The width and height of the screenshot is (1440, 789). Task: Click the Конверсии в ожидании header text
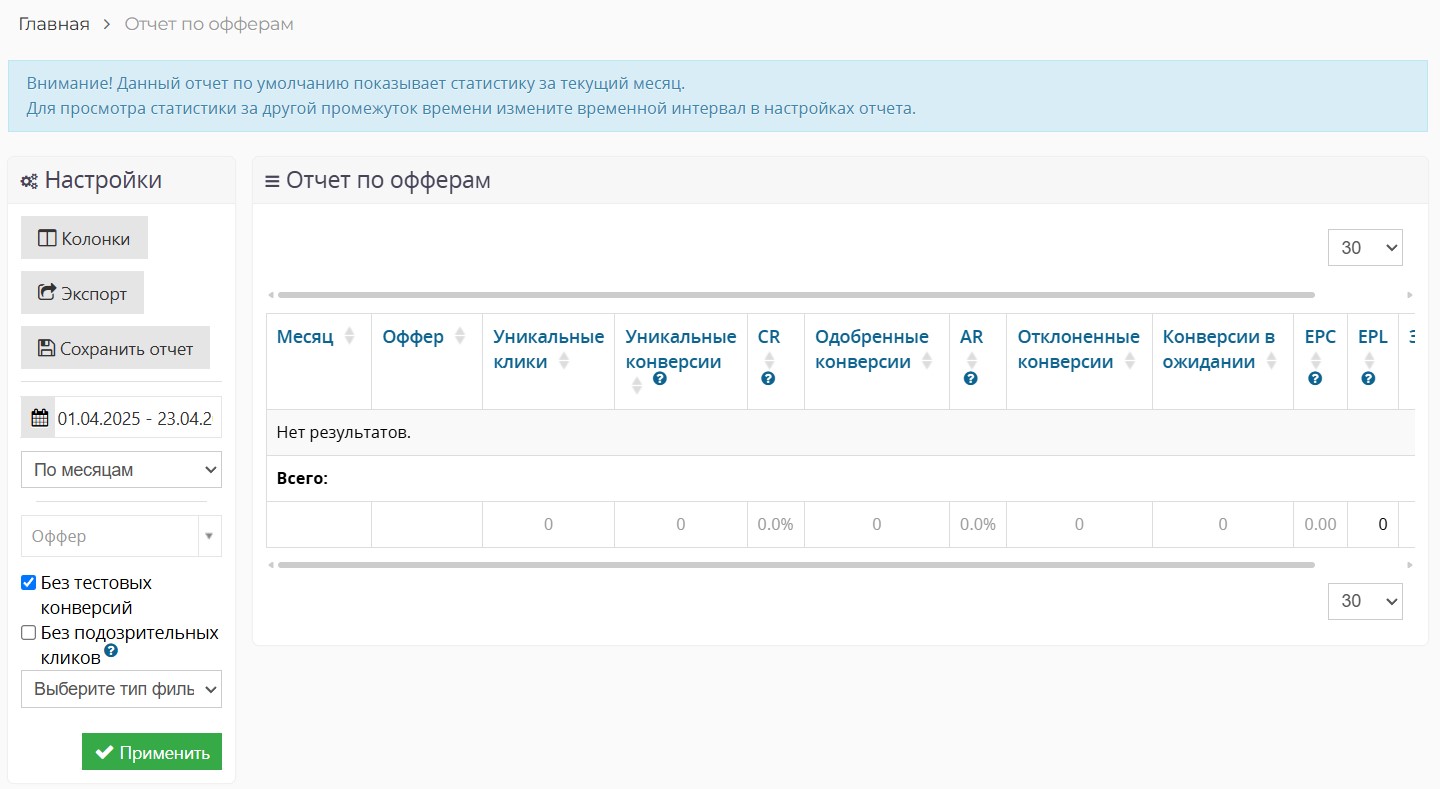pos(1219,349)
